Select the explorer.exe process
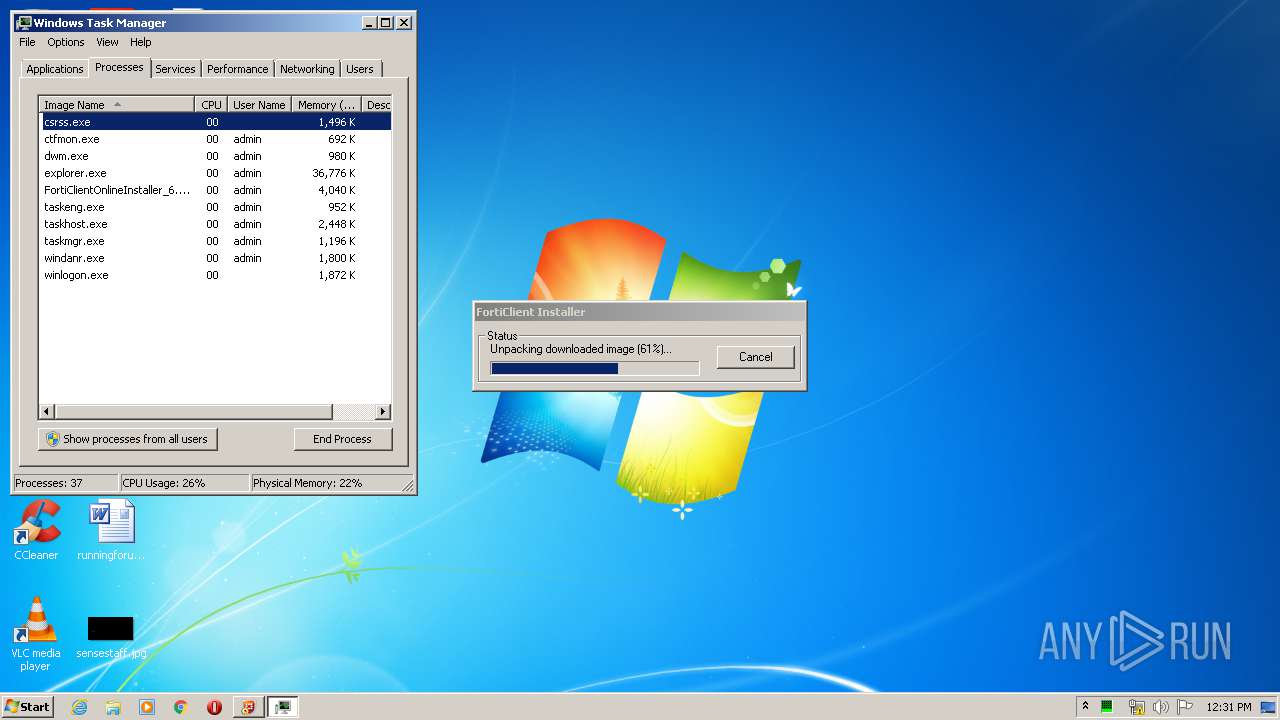The image size is (1280, 720). click(215, 173)
